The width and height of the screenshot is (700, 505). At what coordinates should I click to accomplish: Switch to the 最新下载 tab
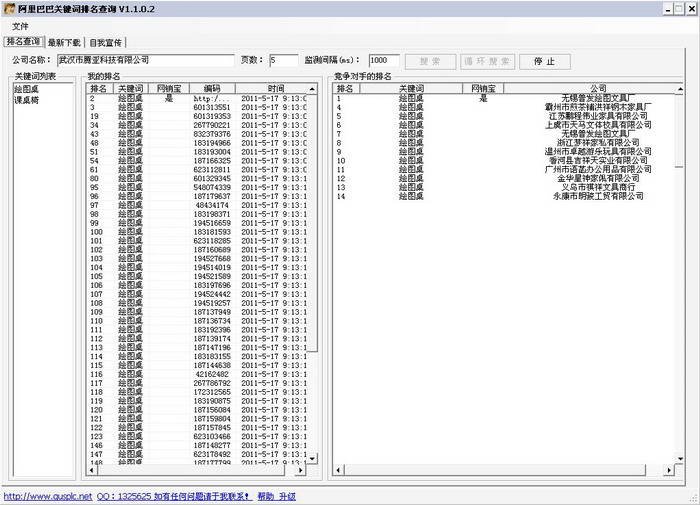pyautogui.click(x=64, y=43)
